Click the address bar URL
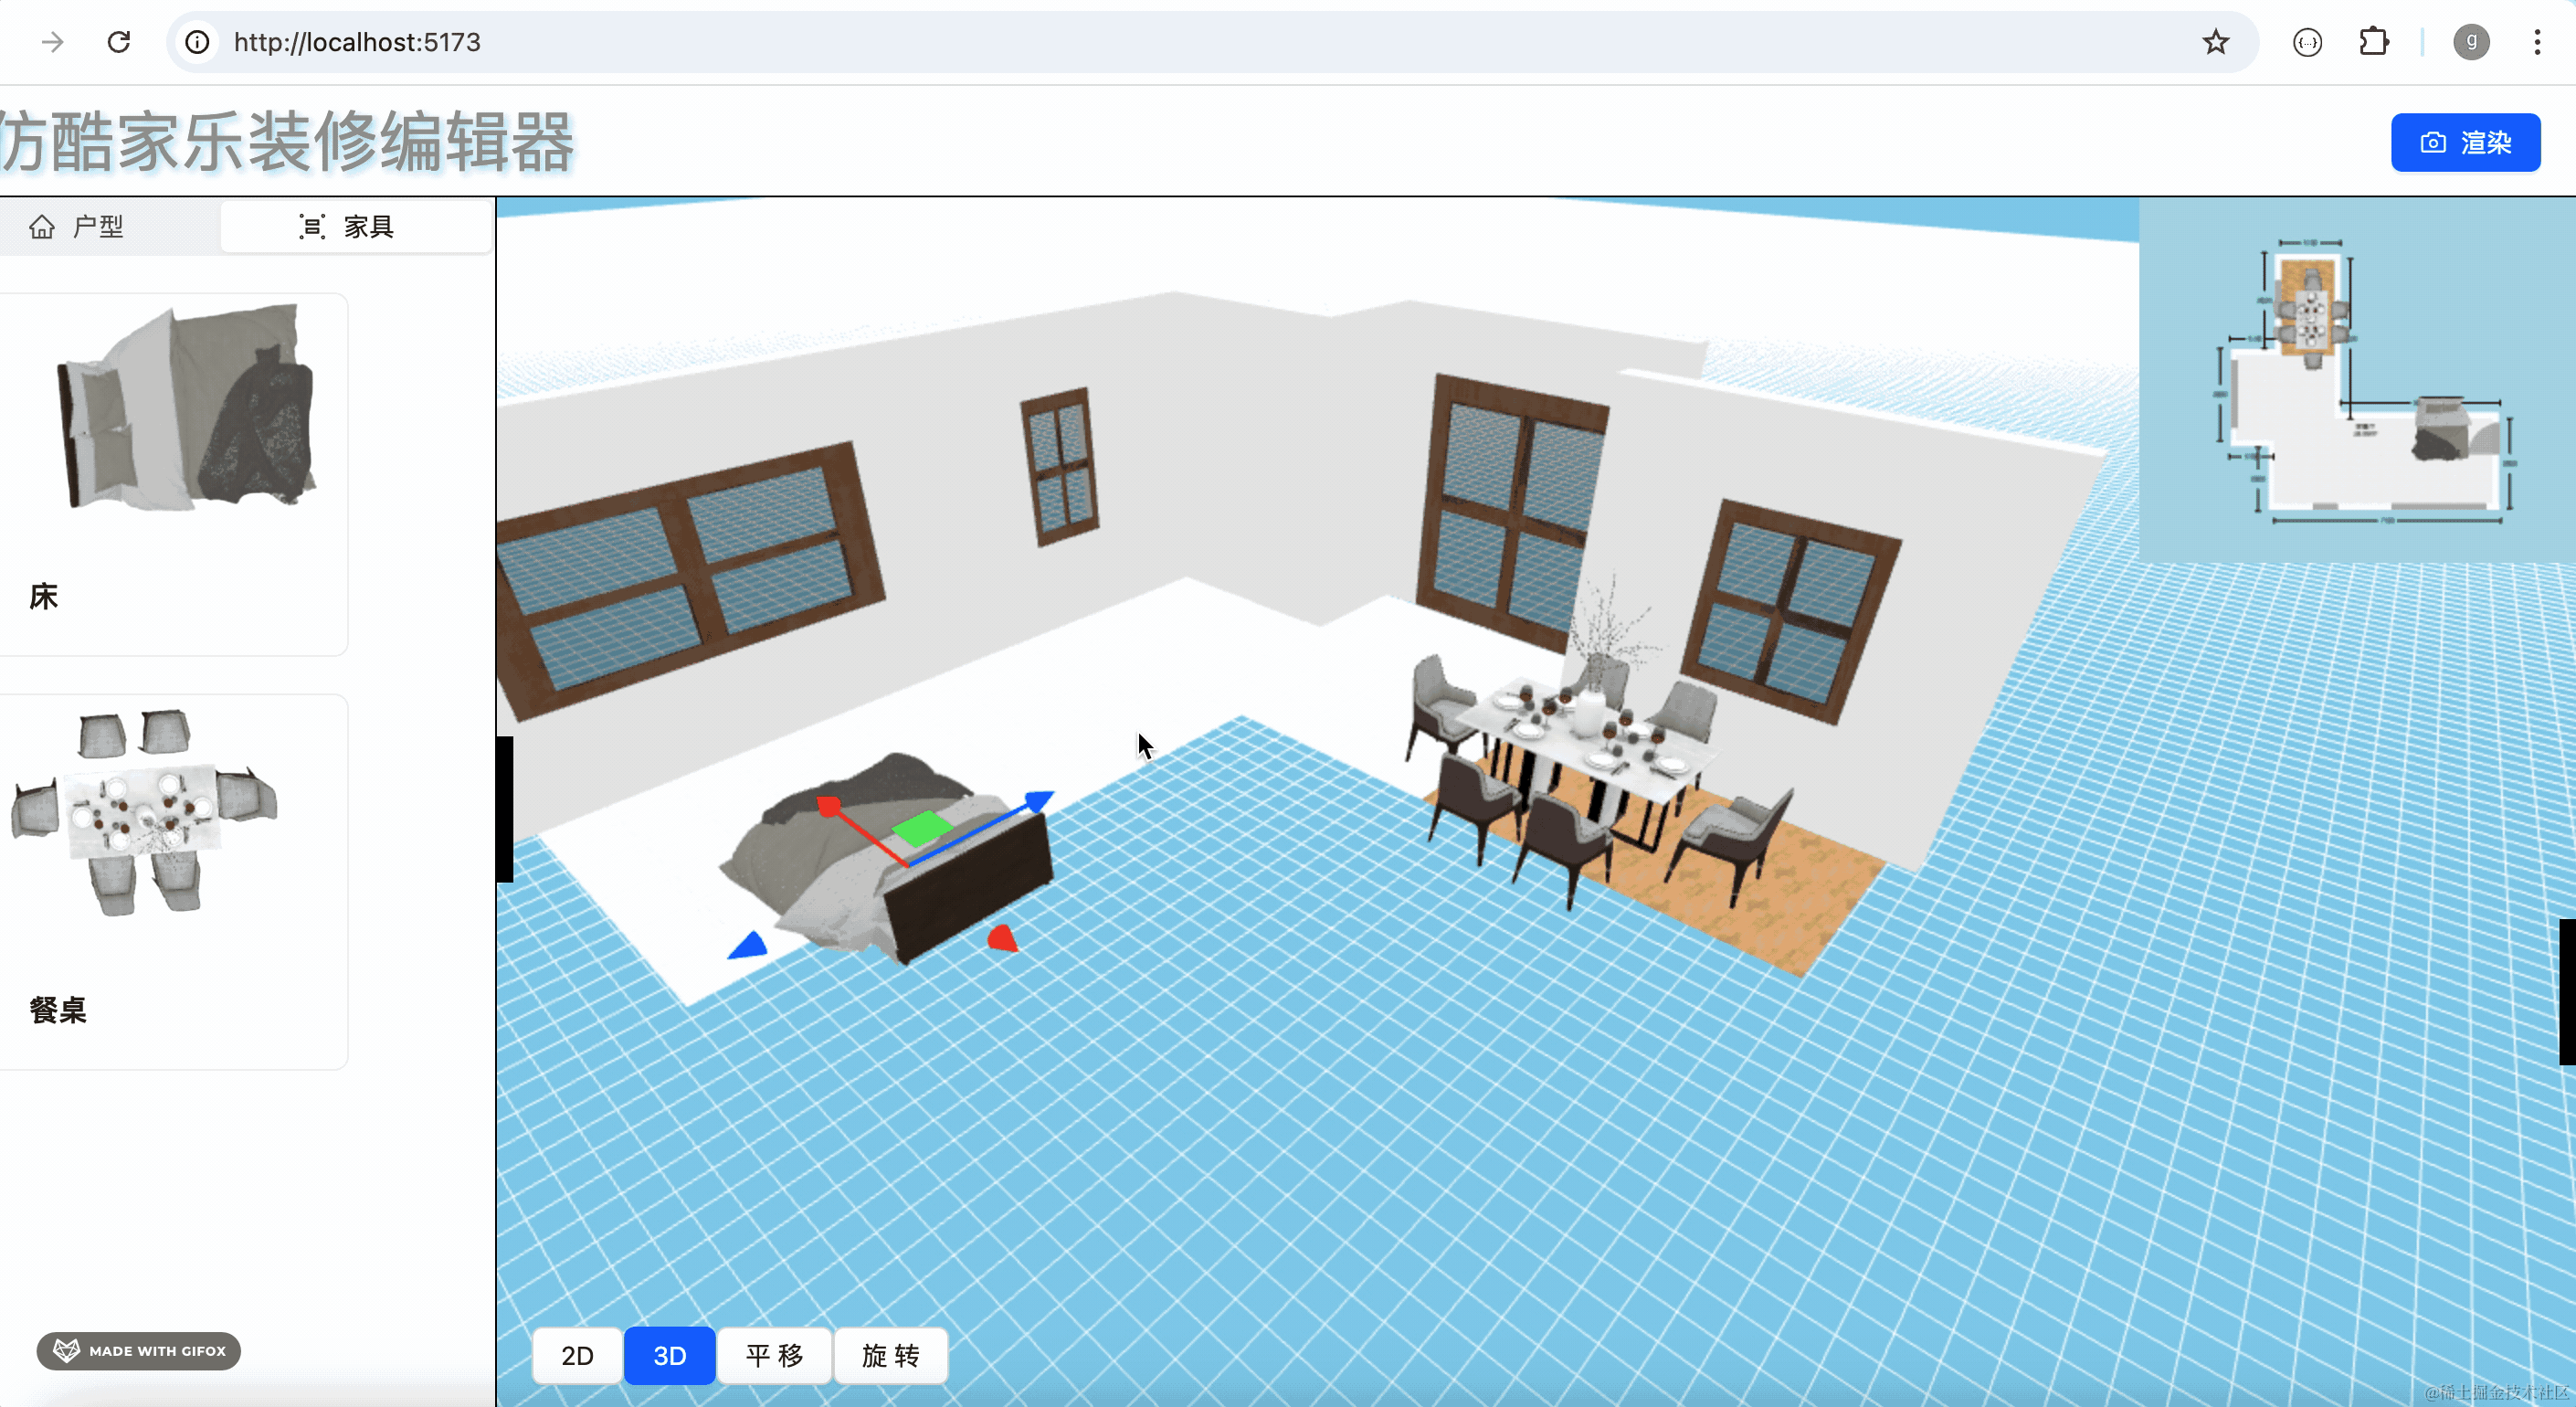The image size is (2576, 1407). 357,42
